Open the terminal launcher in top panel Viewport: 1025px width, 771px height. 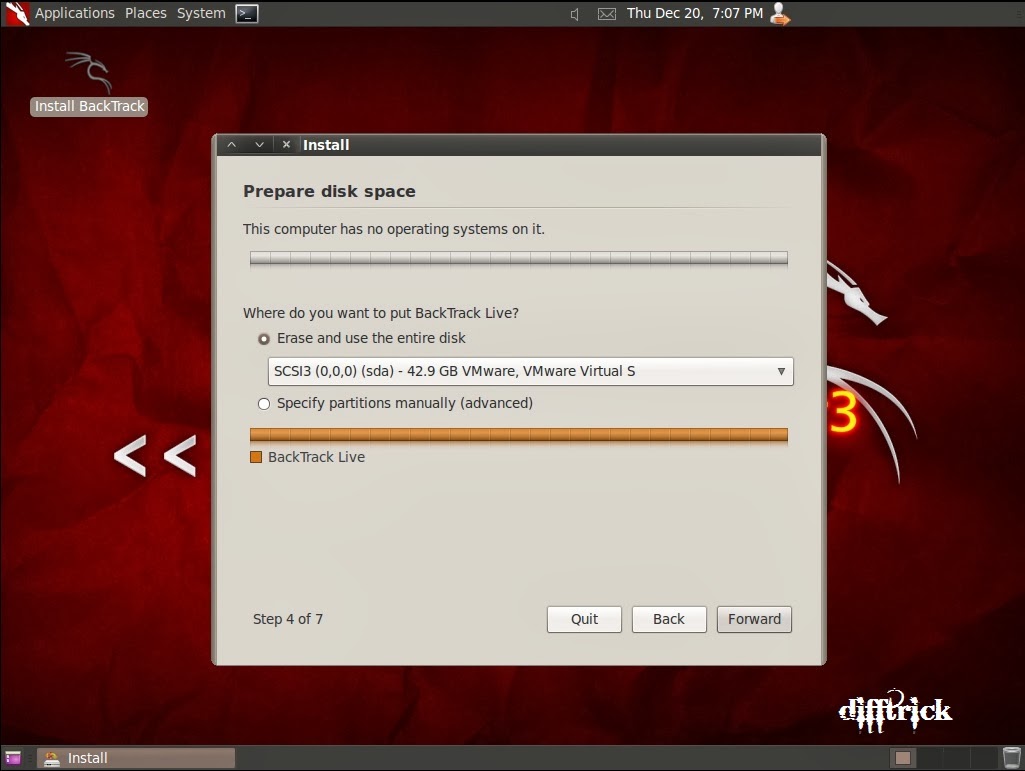[246, 13]
